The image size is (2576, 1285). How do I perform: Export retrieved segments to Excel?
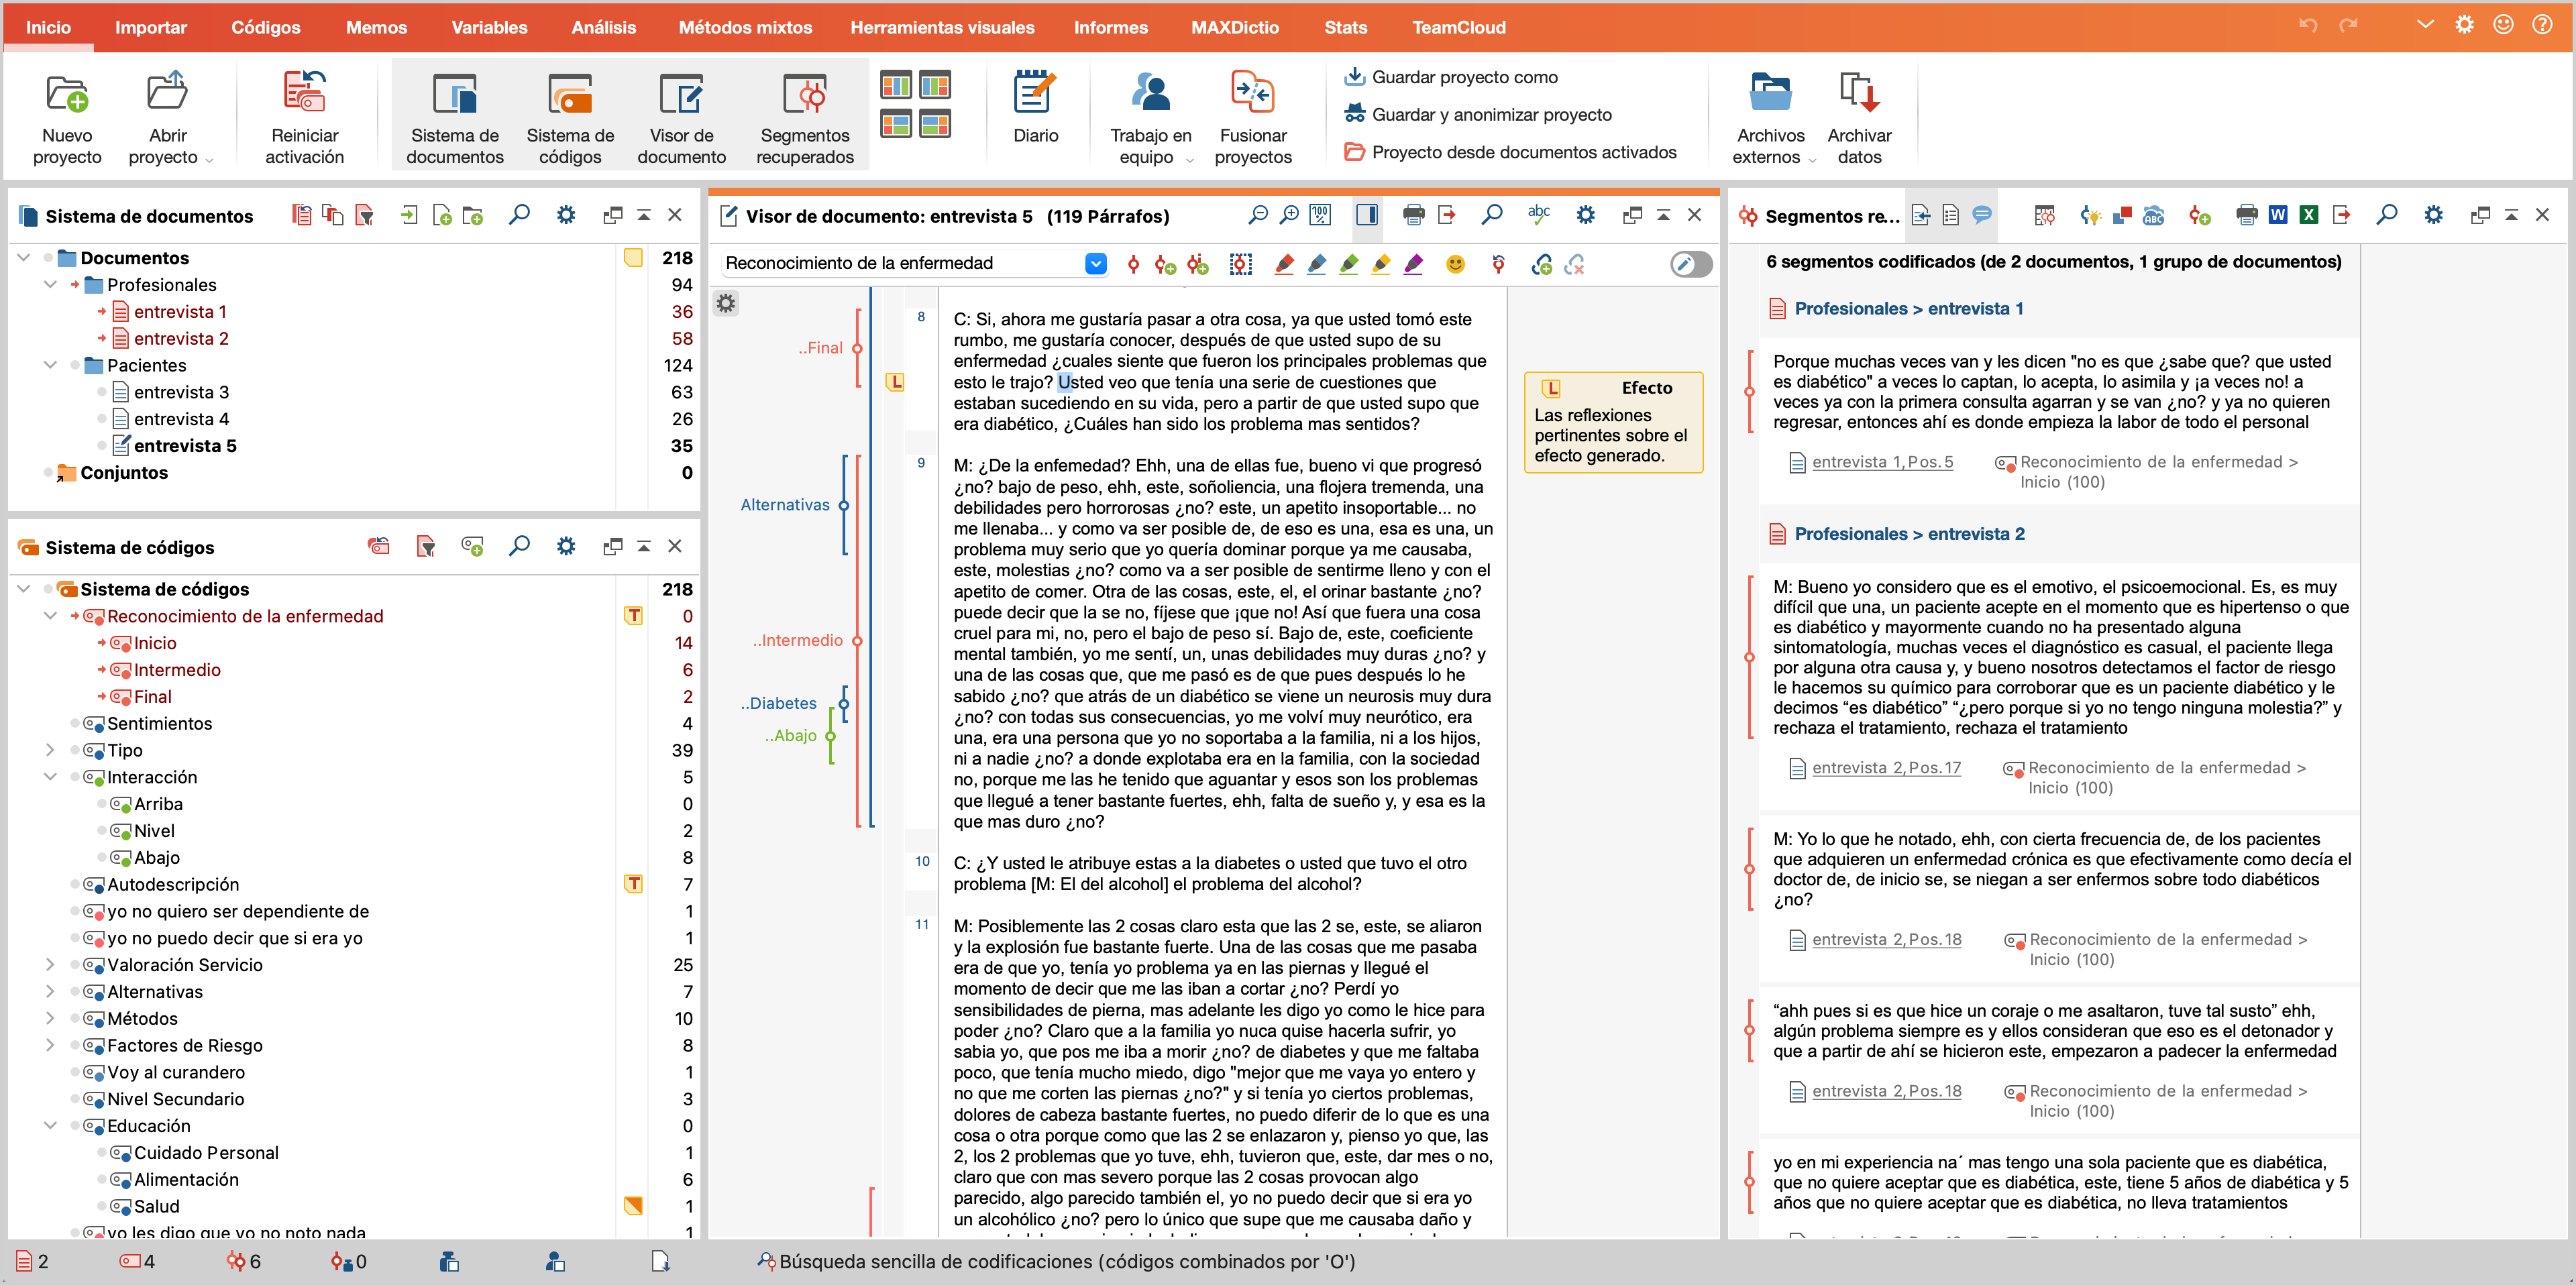2309,215
